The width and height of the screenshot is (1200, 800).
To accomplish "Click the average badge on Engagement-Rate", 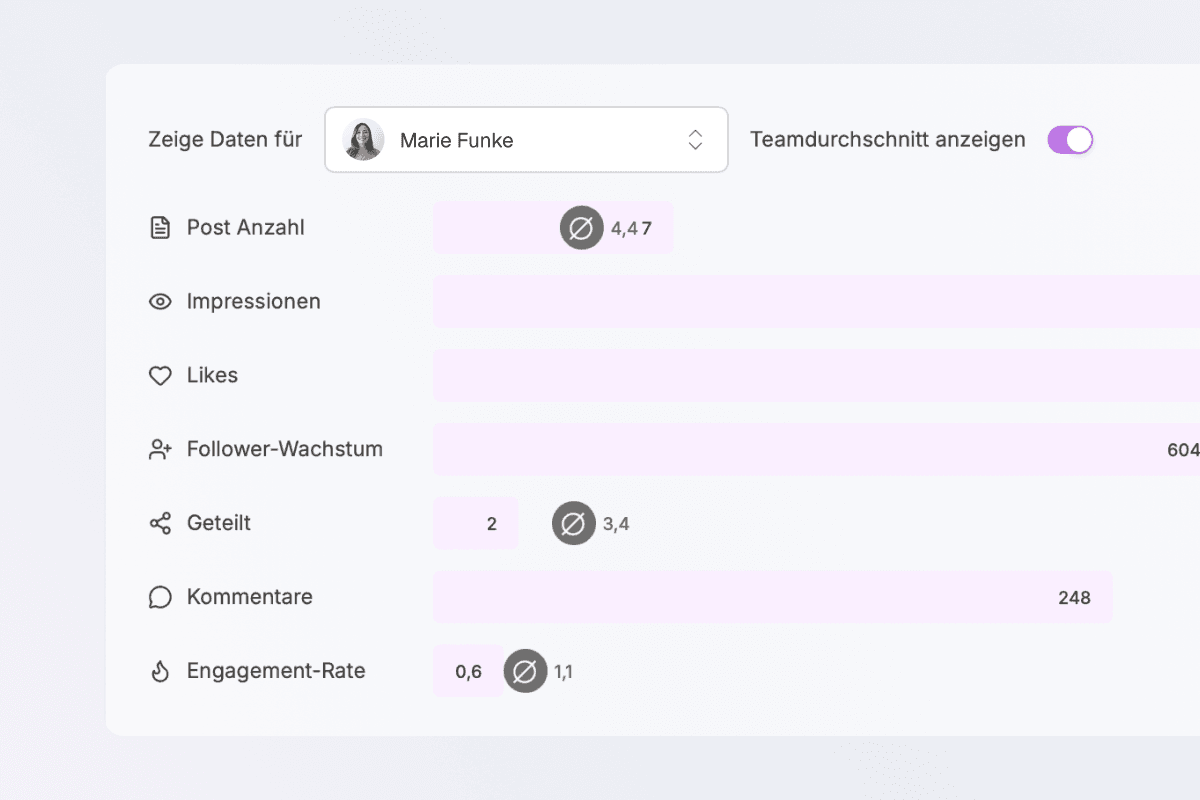I will click(525, 671).
